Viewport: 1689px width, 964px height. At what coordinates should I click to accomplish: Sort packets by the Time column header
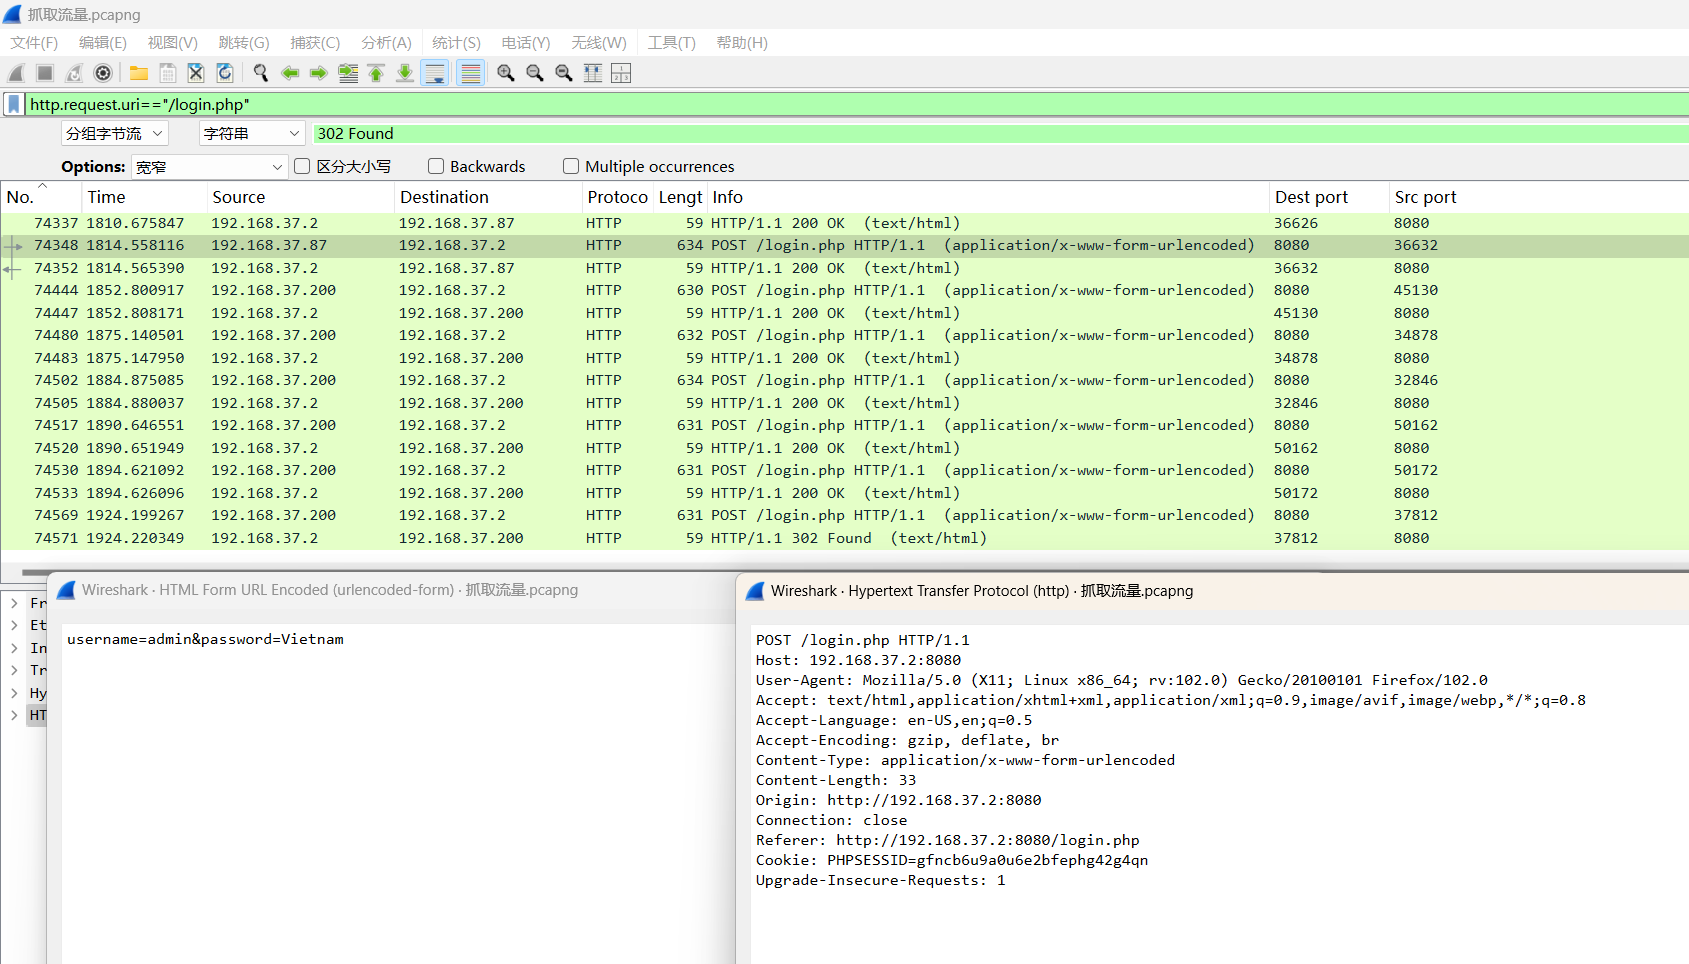pos(144,197)
